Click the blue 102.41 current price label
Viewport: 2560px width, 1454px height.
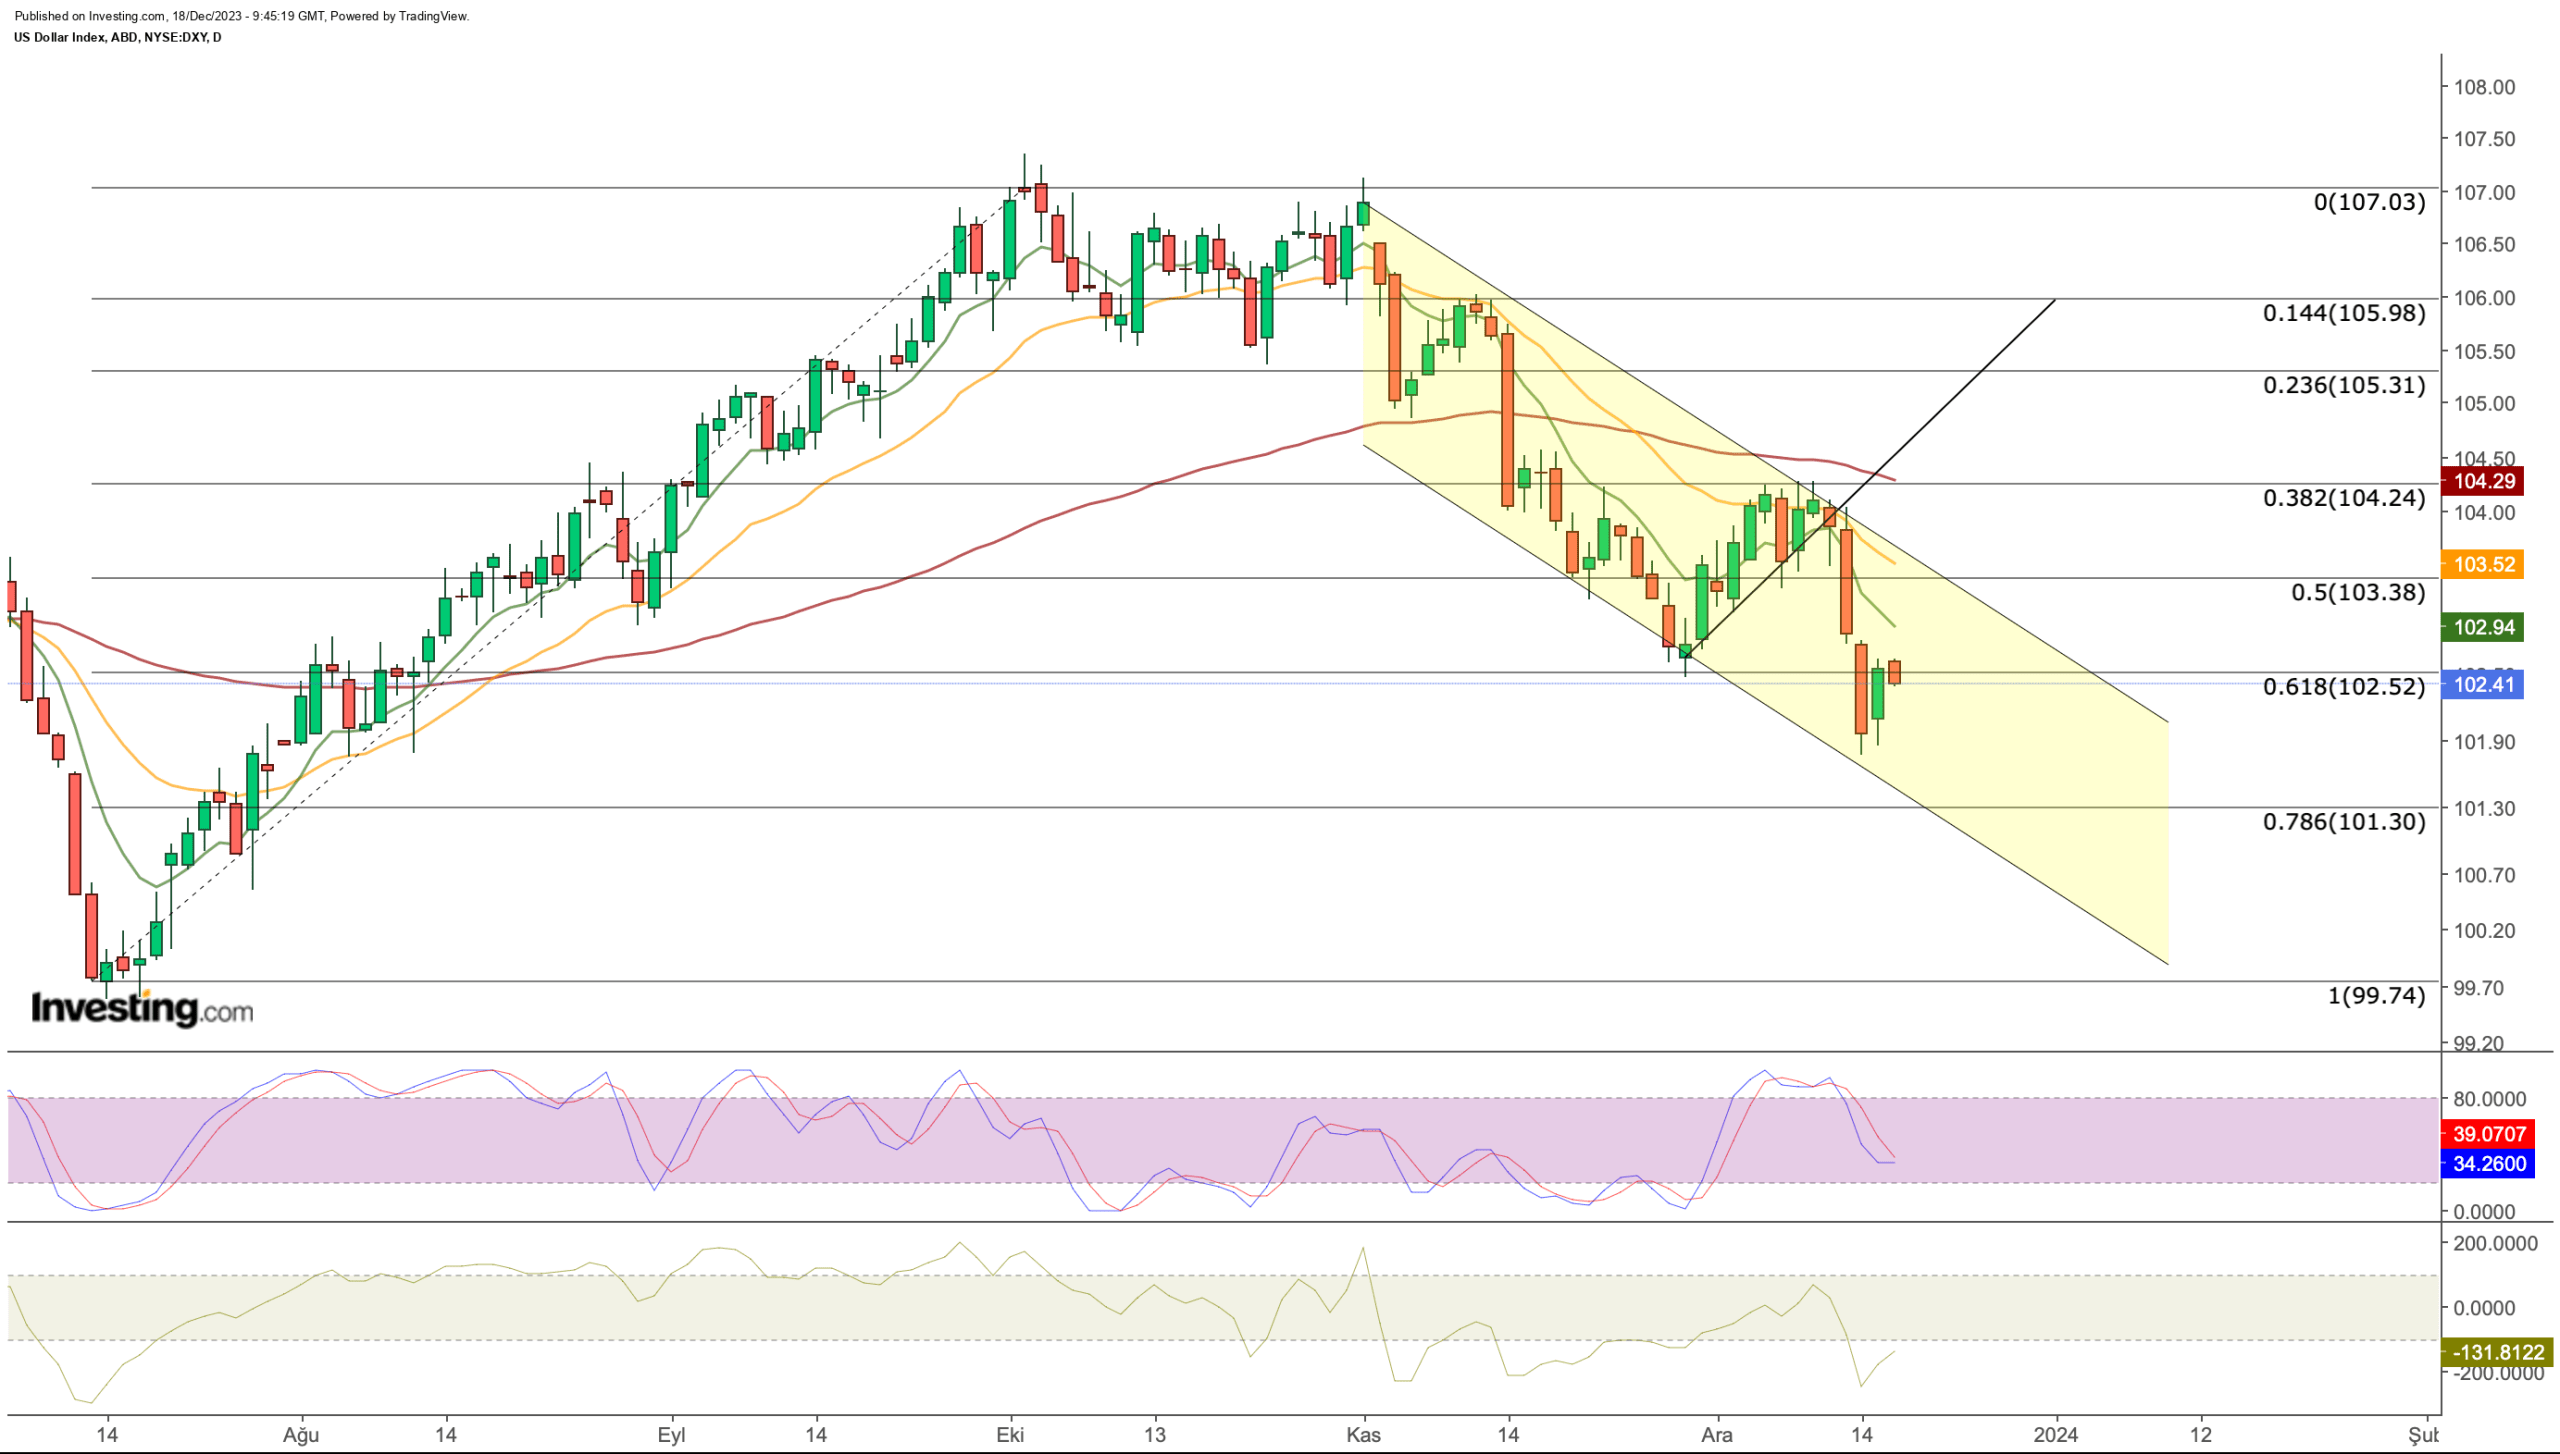pyautogui.click(x=2482, y=684)
